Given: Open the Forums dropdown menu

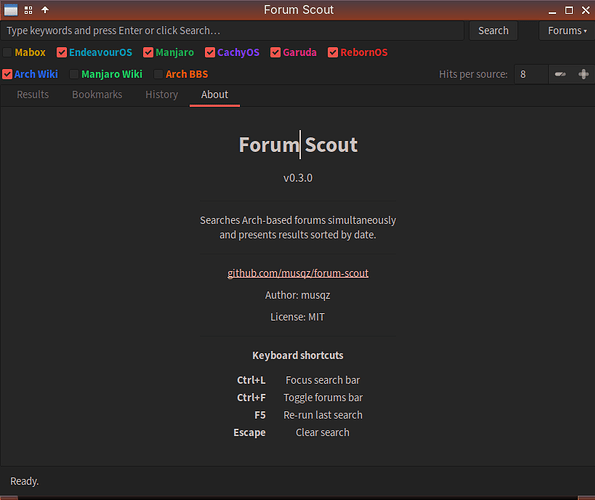Looking at the screenshot, I should pyautogui.click(x=567, y=31).
